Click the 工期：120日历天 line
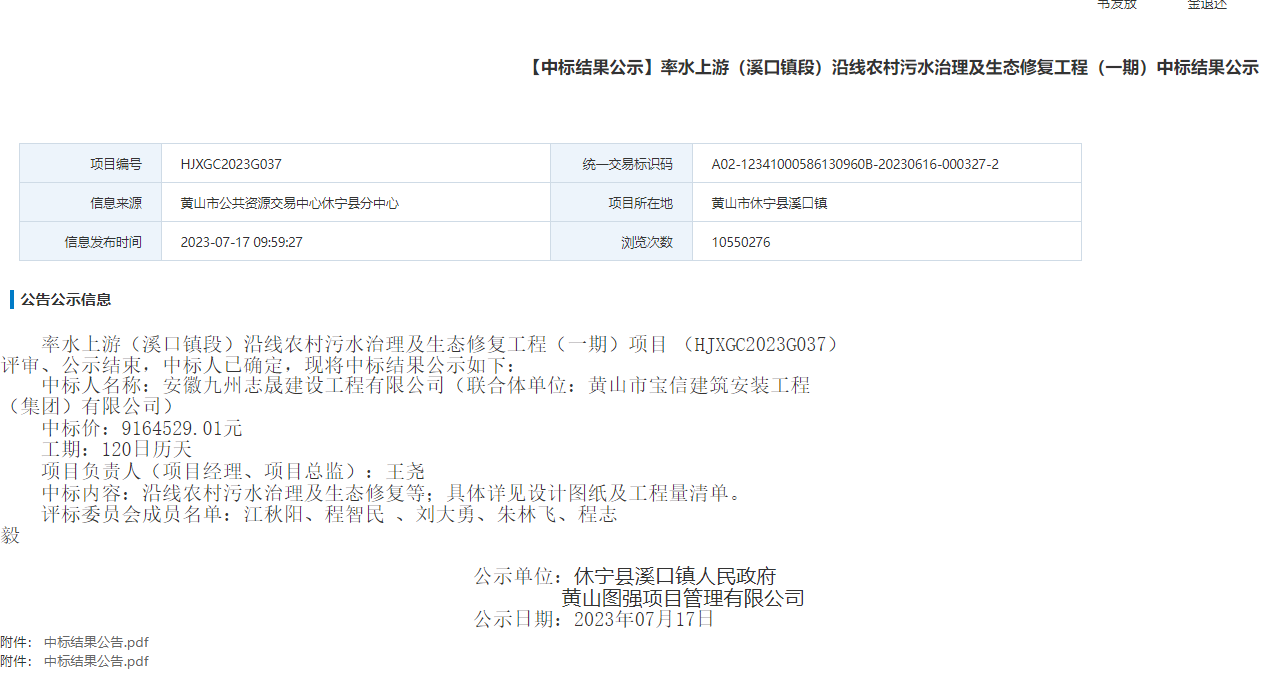The width and height of the screenshot is (1273, 697). pos(117,449)
